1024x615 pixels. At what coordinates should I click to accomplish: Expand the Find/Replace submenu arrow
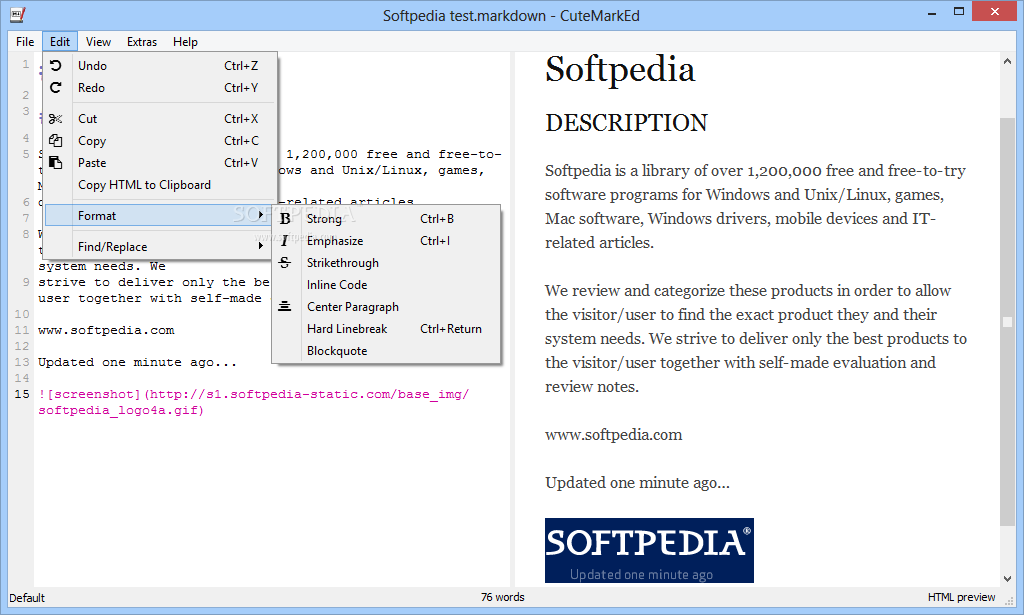pyautogui.click(x=261, y=245)
